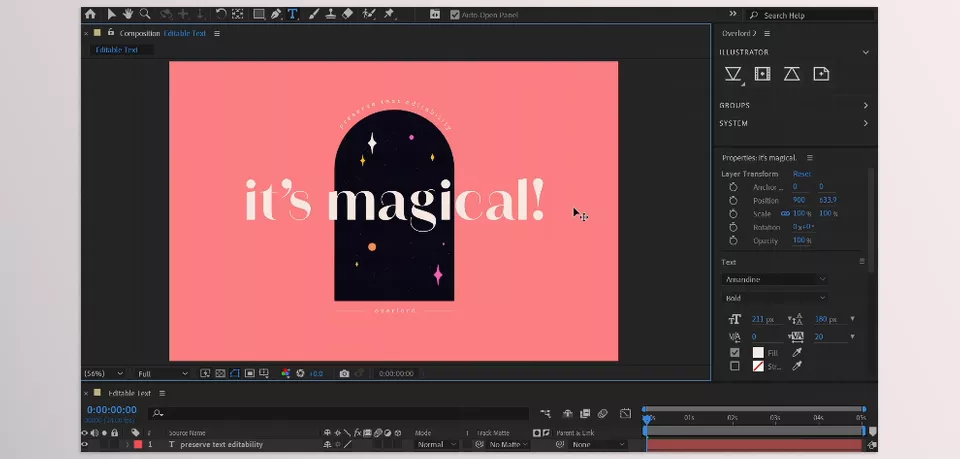This screenshot has height=459, width=960.
Task: Open the 56% magnification dropdown
Action: (x=103, y=373)
